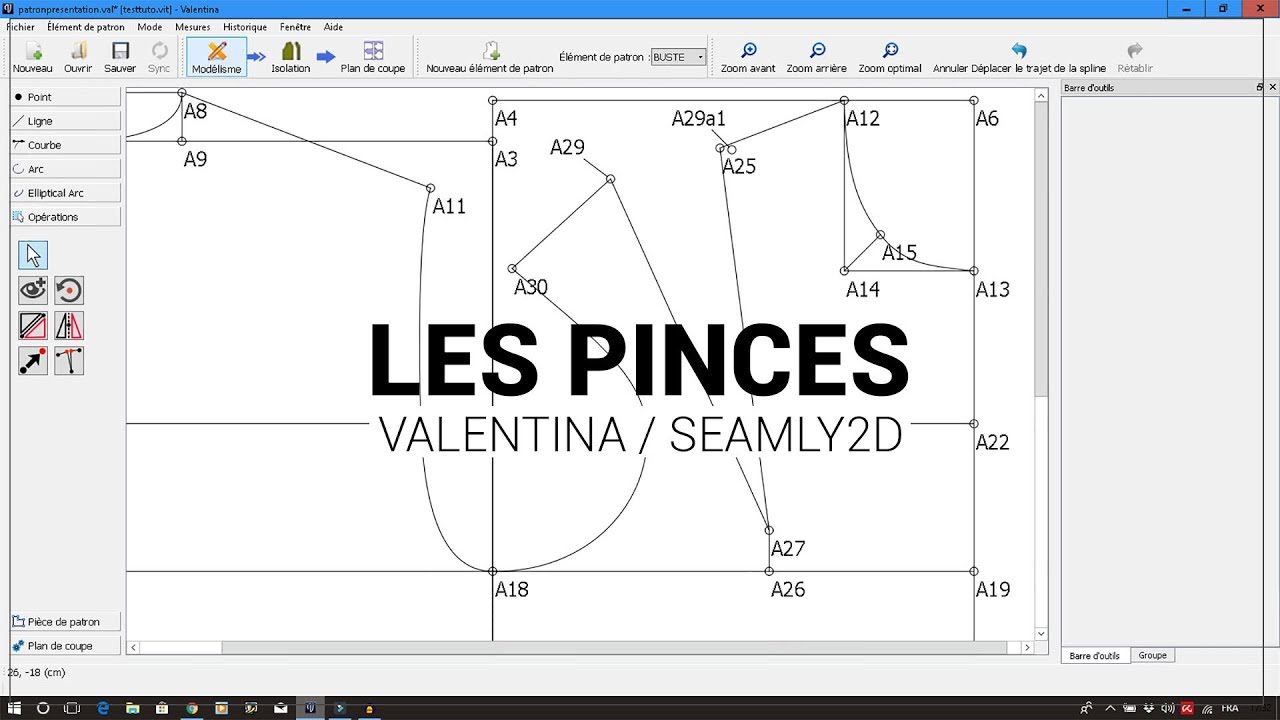This screenshot has height=720, width=1280.
Task: Click Zoom optimal
Action: (890, 57)
